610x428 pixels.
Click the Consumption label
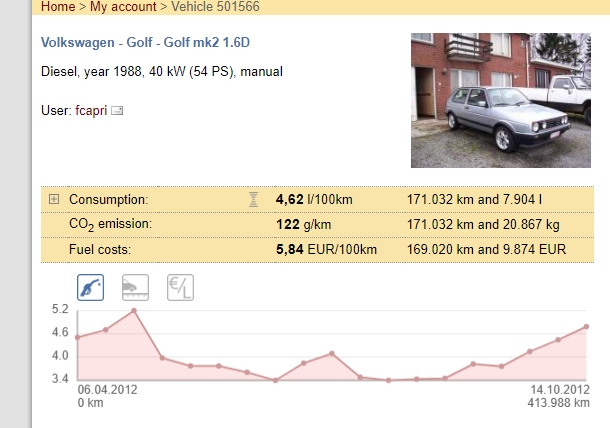(109, 200)
